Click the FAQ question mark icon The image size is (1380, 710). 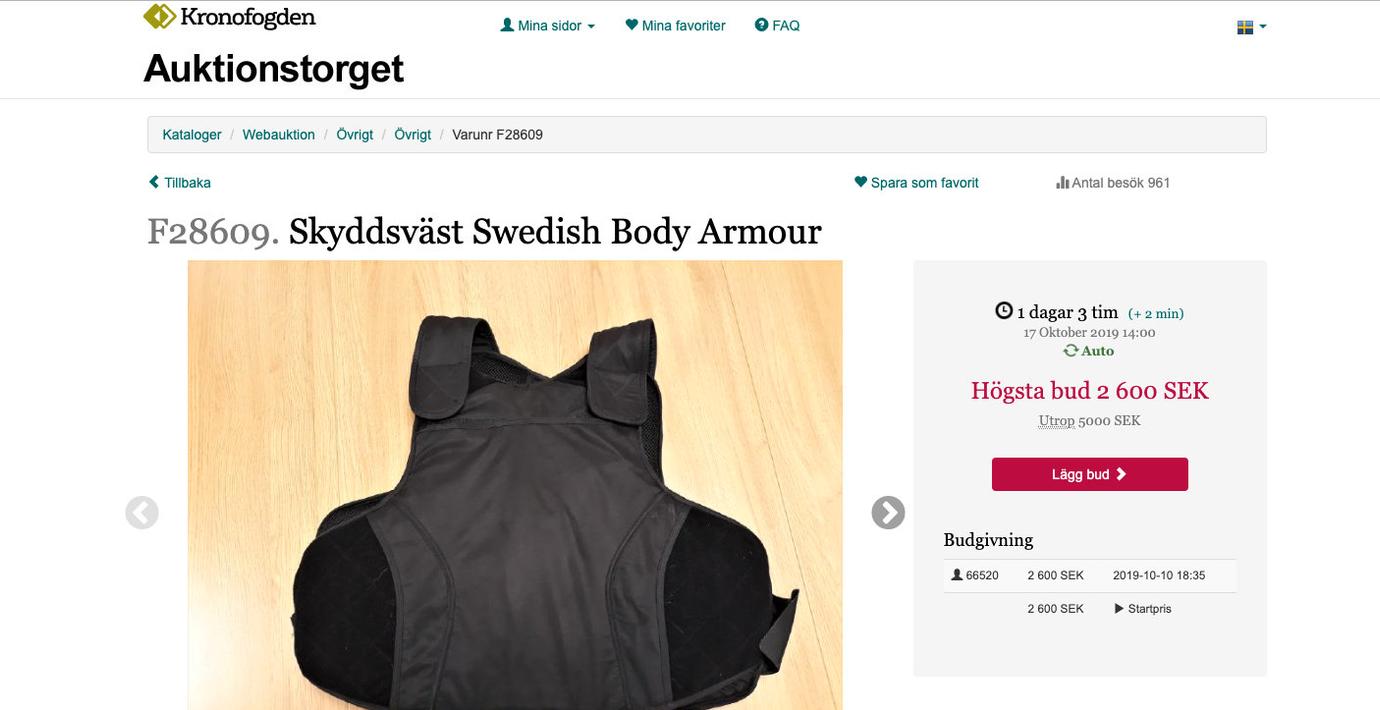coord(761,25)
